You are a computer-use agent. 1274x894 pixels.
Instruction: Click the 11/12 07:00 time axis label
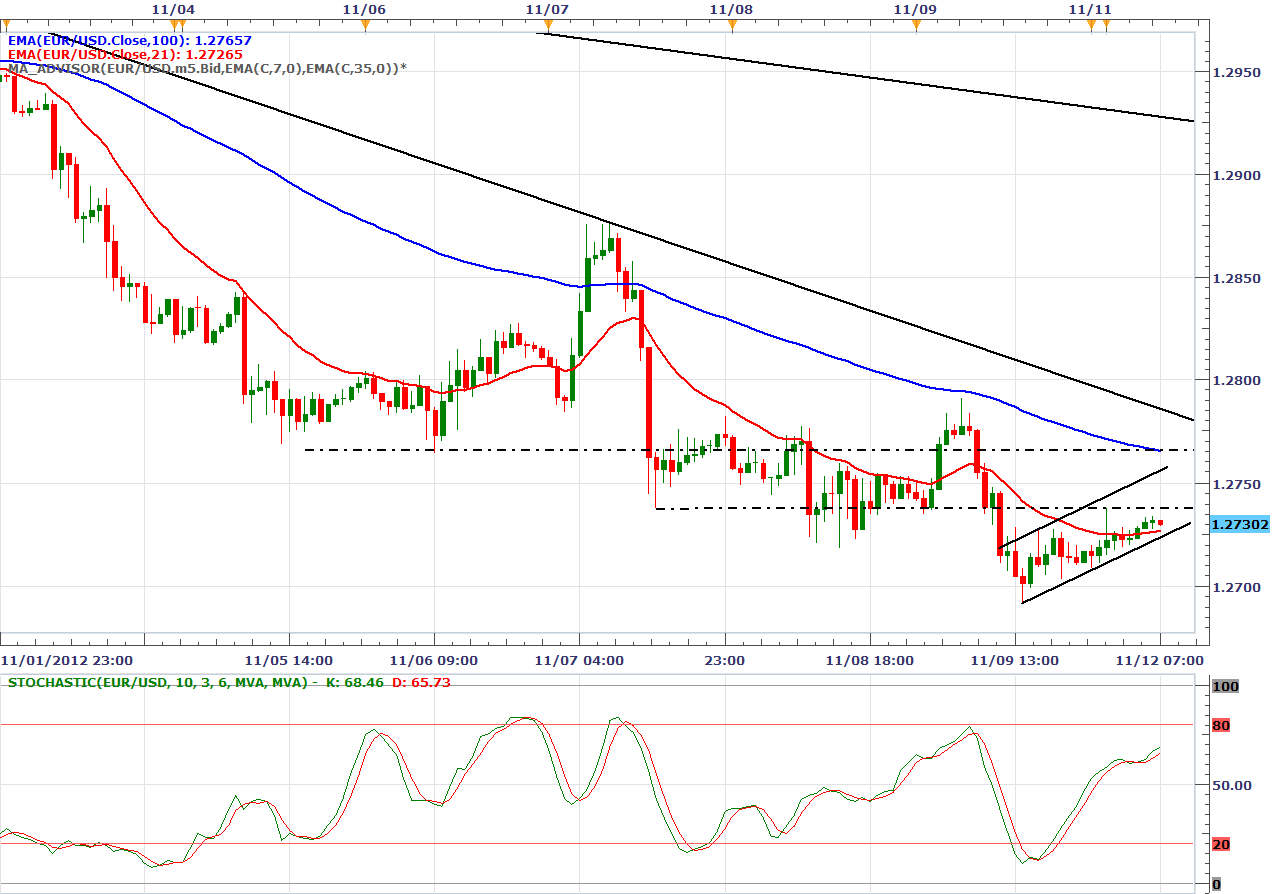tap(1160, 660)
